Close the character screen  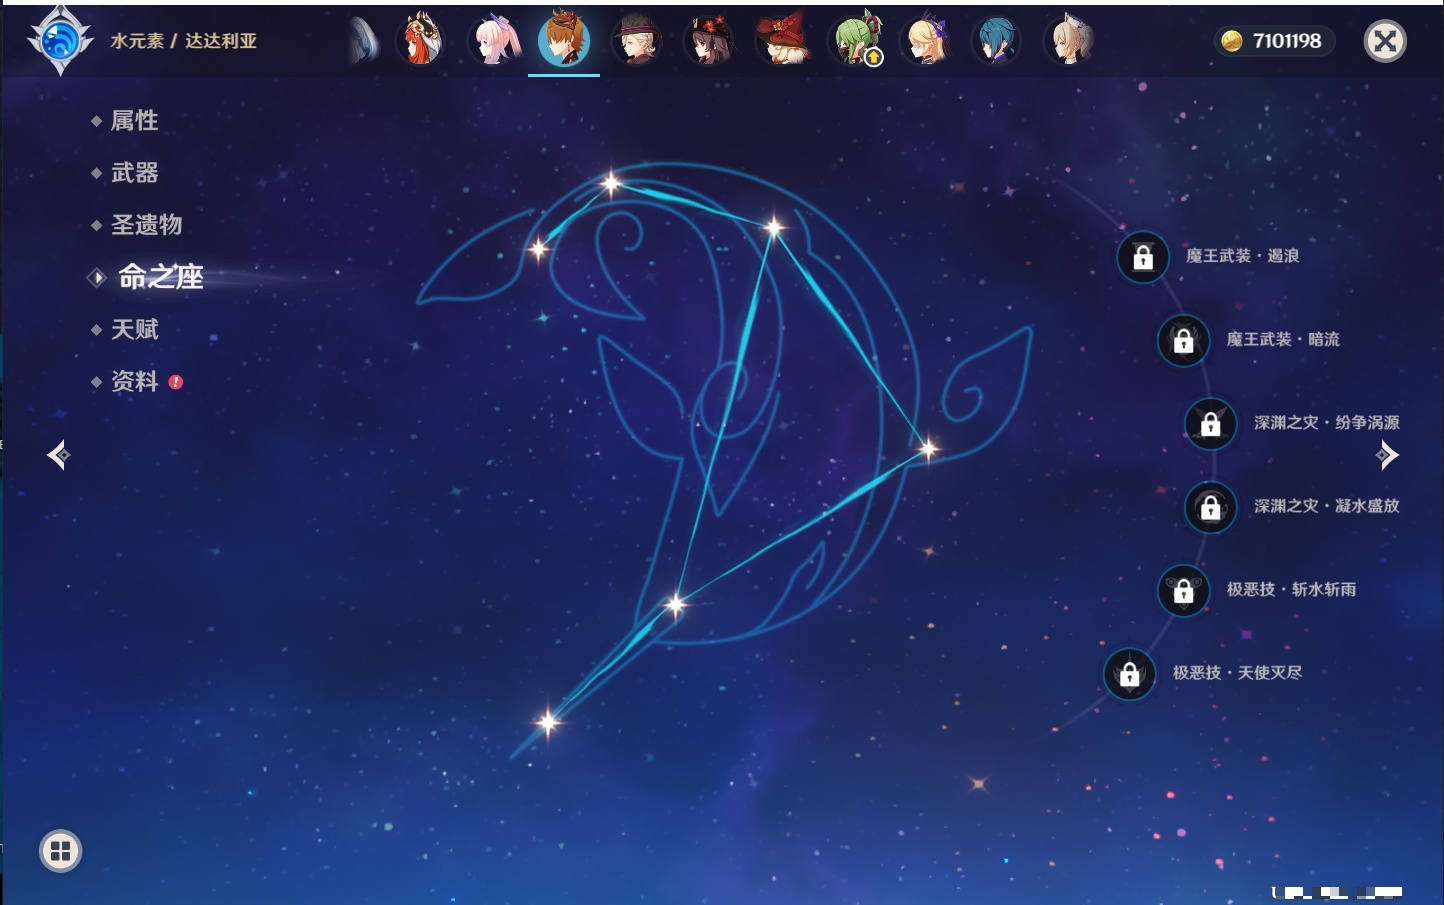pos(1385,41)
